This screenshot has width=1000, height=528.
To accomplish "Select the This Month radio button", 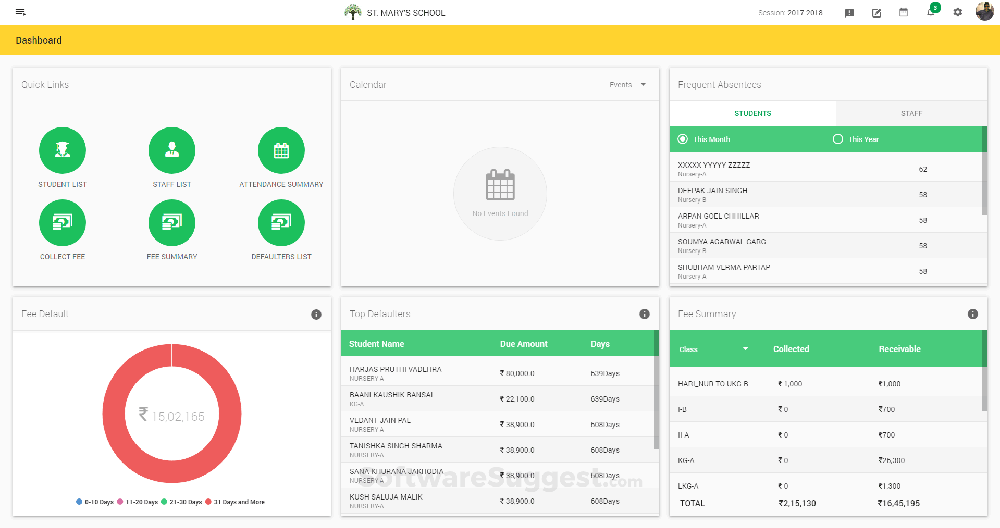I will [x=683, y=139].
